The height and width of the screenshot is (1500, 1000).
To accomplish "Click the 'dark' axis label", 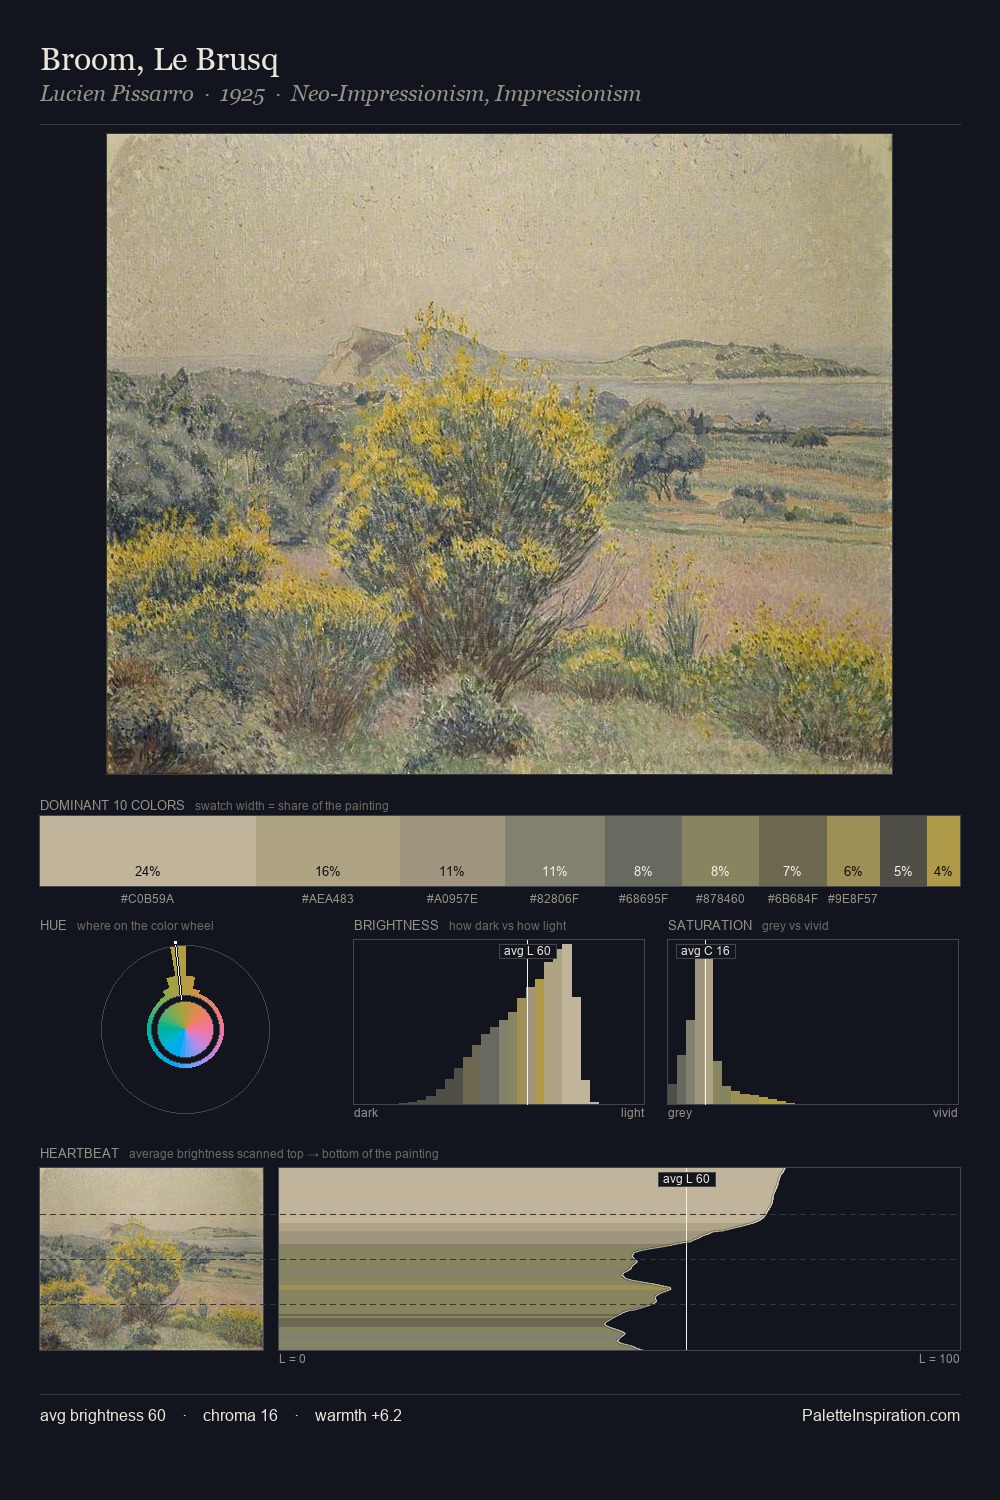I will 366,1113.
